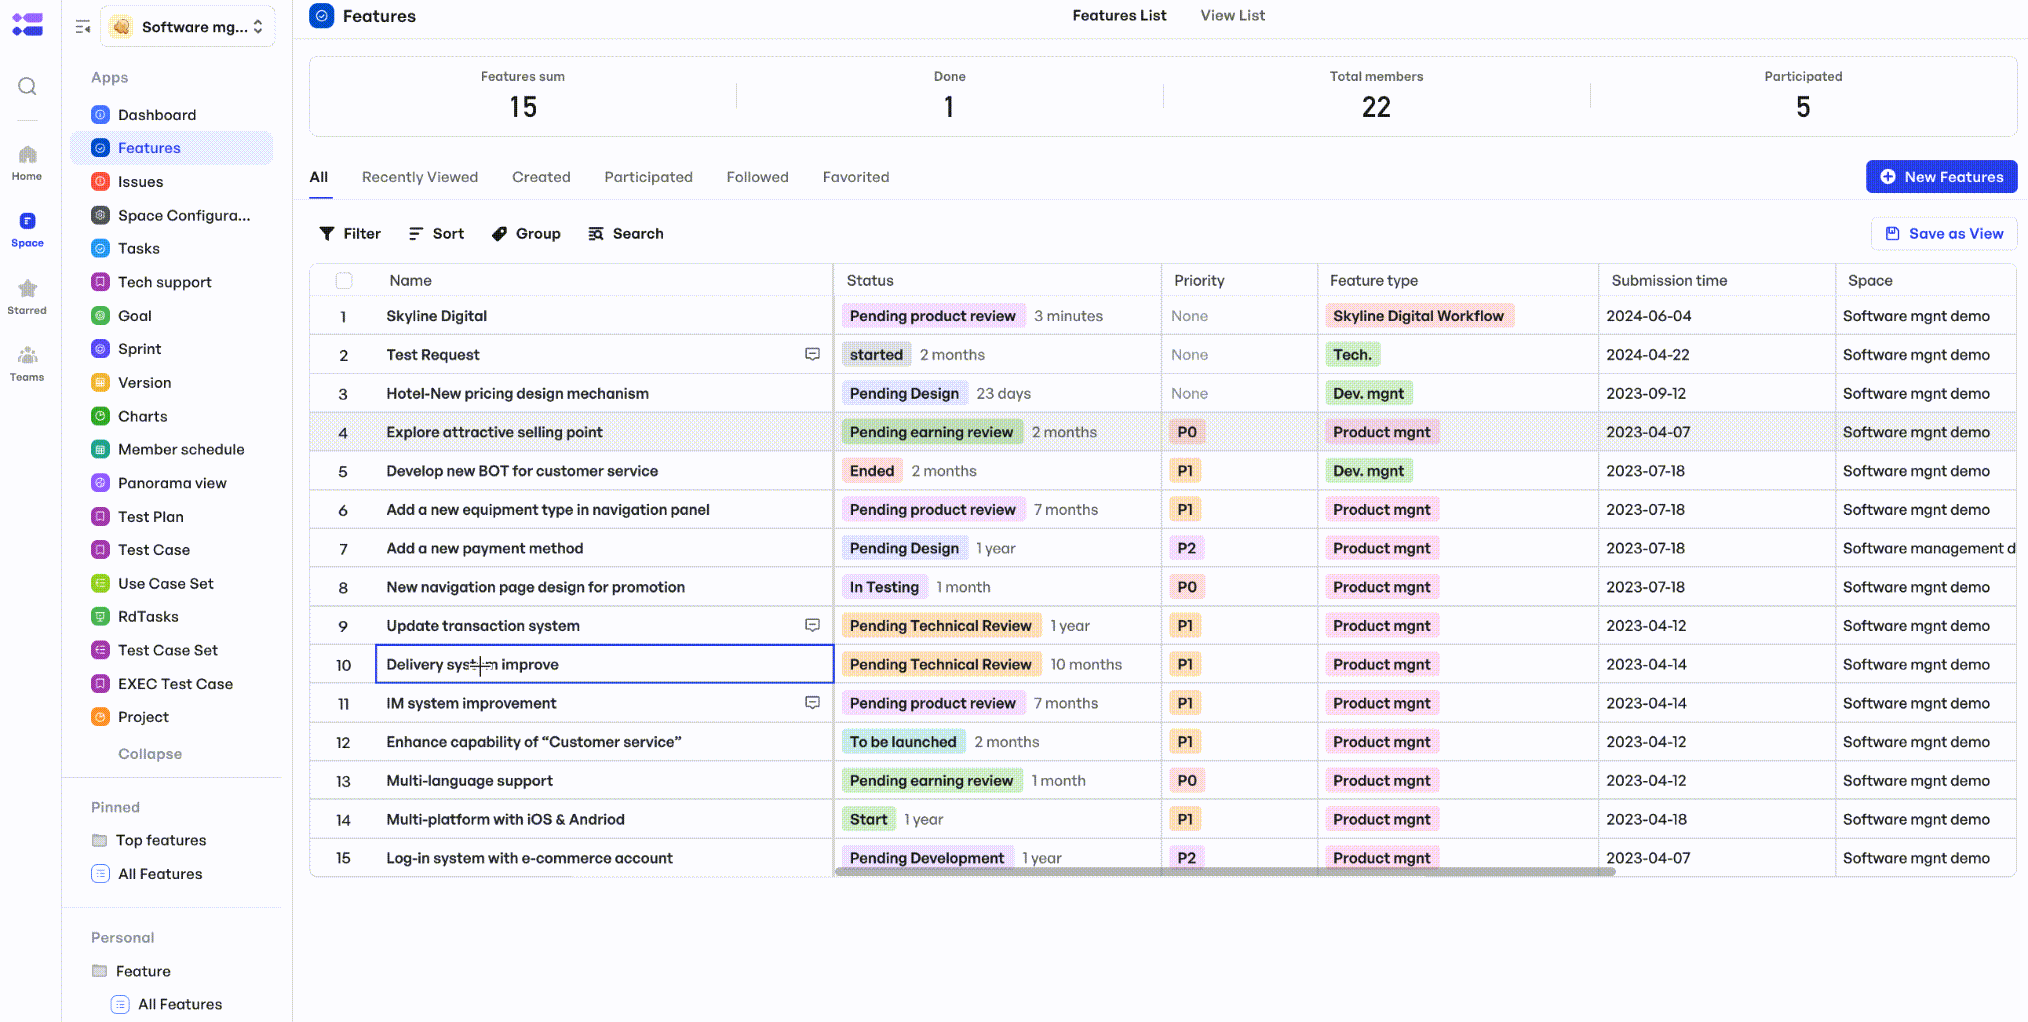Open Group options in toolbar

526,234
